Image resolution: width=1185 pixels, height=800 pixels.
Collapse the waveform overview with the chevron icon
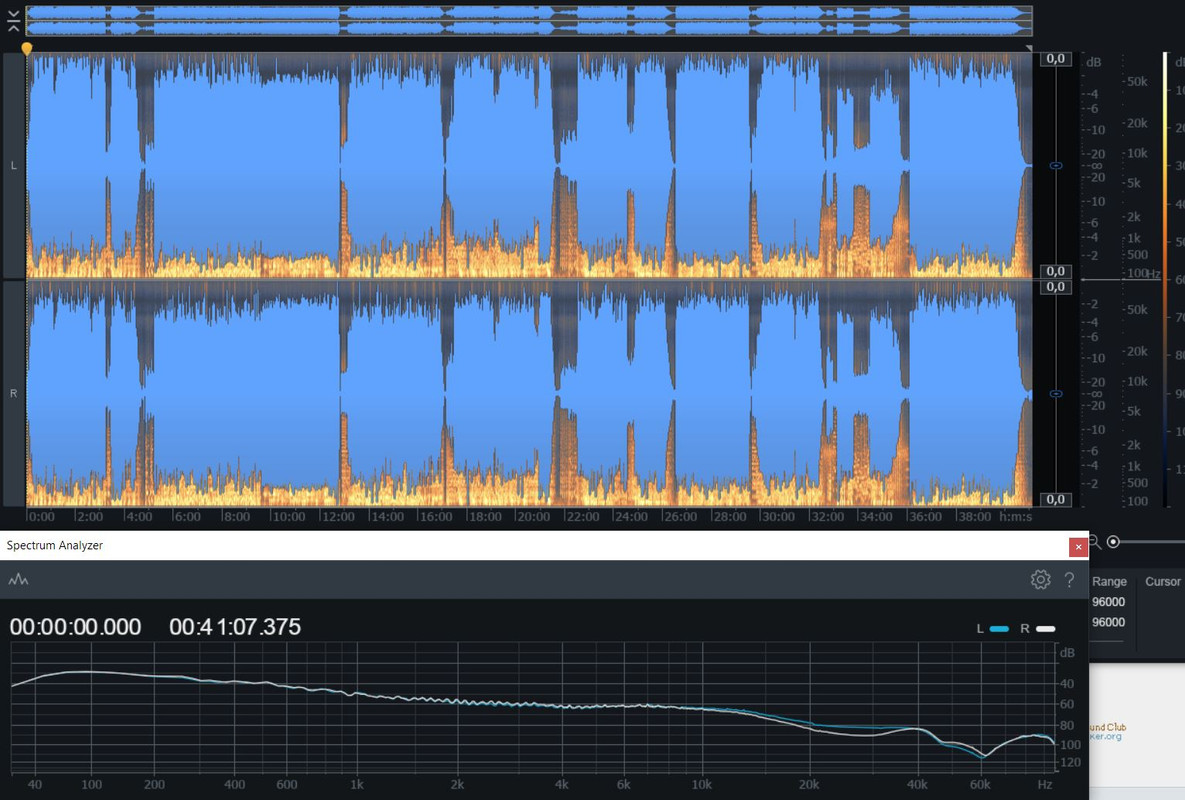coord(13,21)
